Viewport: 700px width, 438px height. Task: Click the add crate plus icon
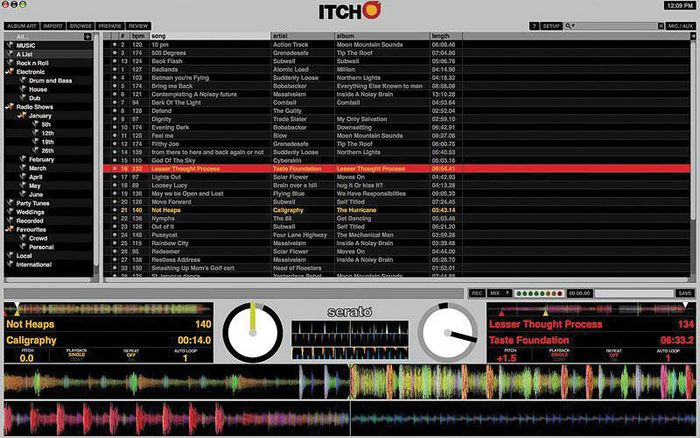[x=87, y=36]
